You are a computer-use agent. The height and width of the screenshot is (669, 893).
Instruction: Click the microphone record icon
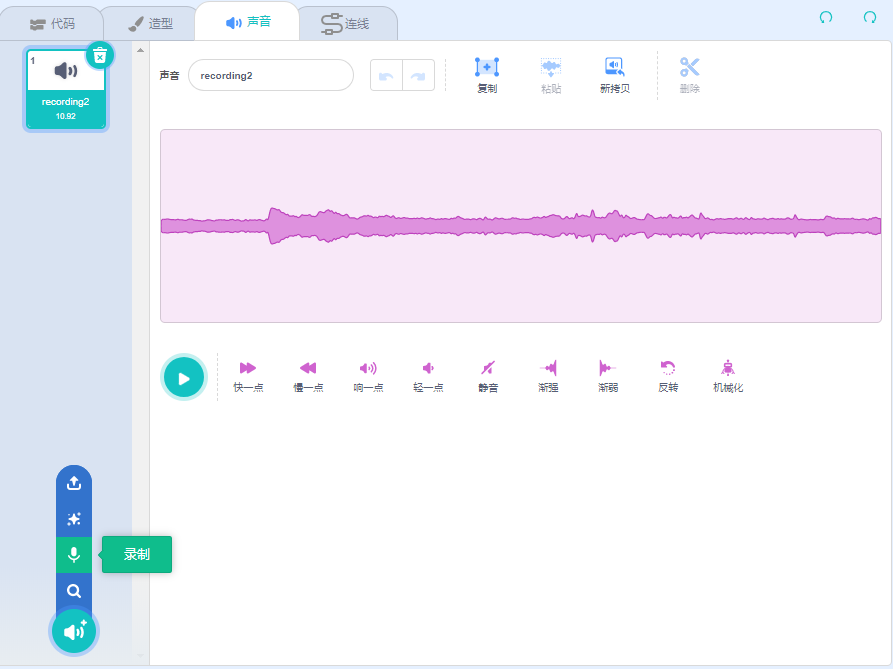coord(74,555)
